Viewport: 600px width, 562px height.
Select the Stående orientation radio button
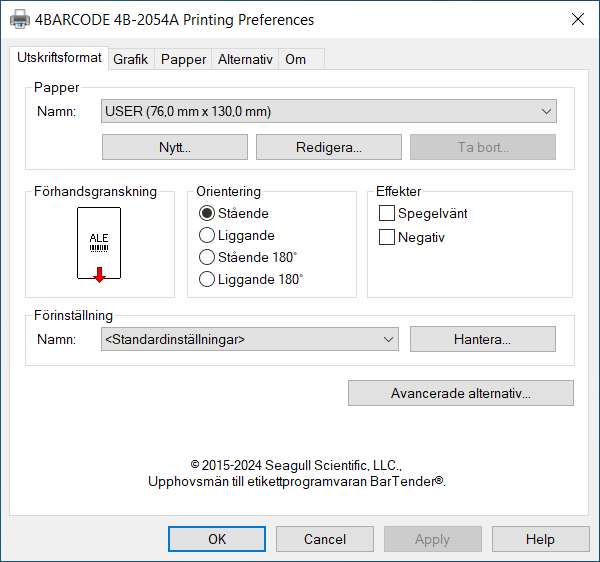click(x=208, y=213)
